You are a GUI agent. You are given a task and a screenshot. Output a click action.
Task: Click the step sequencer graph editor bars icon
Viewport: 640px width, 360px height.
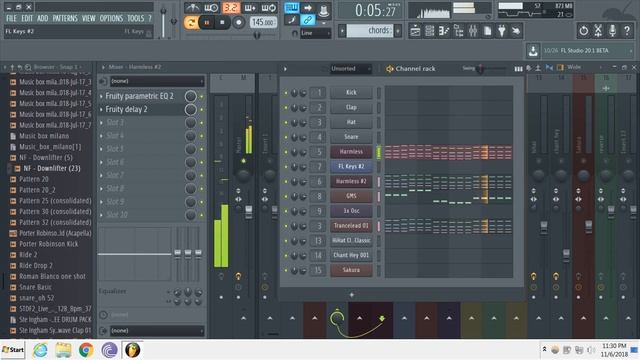[x=518, y=69]
